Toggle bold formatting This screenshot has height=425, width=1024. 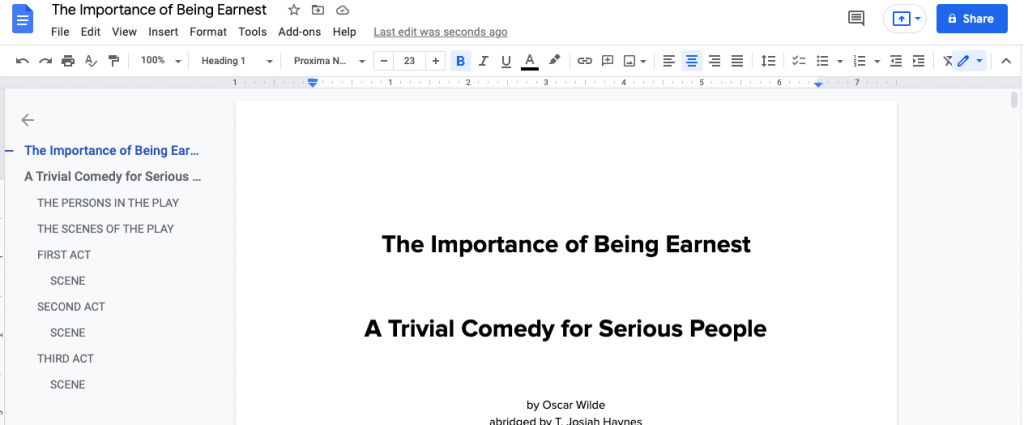pos(460,61)
